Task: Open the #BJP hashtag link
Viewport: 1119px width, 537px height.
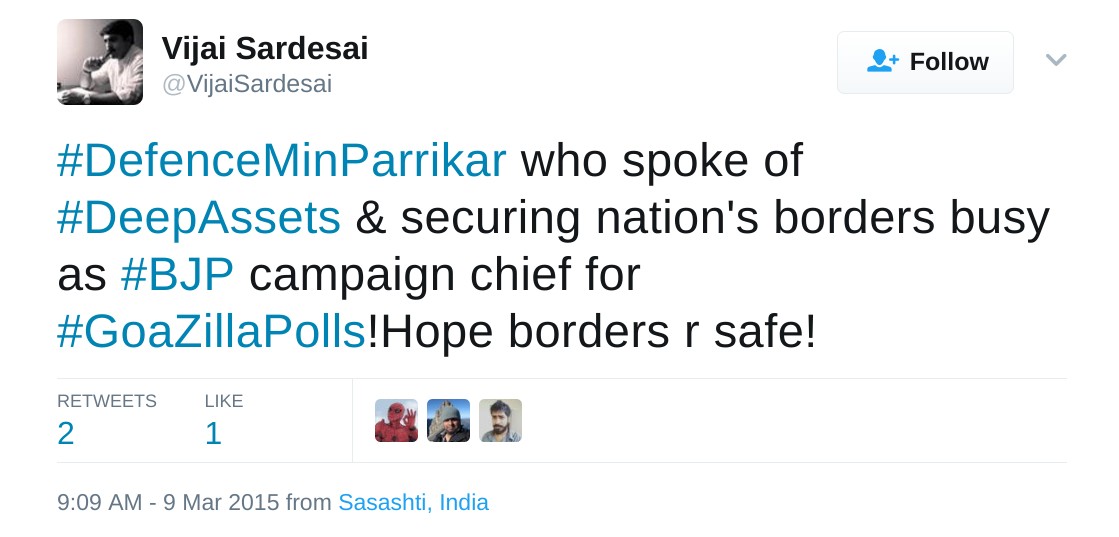Action: 178,276
